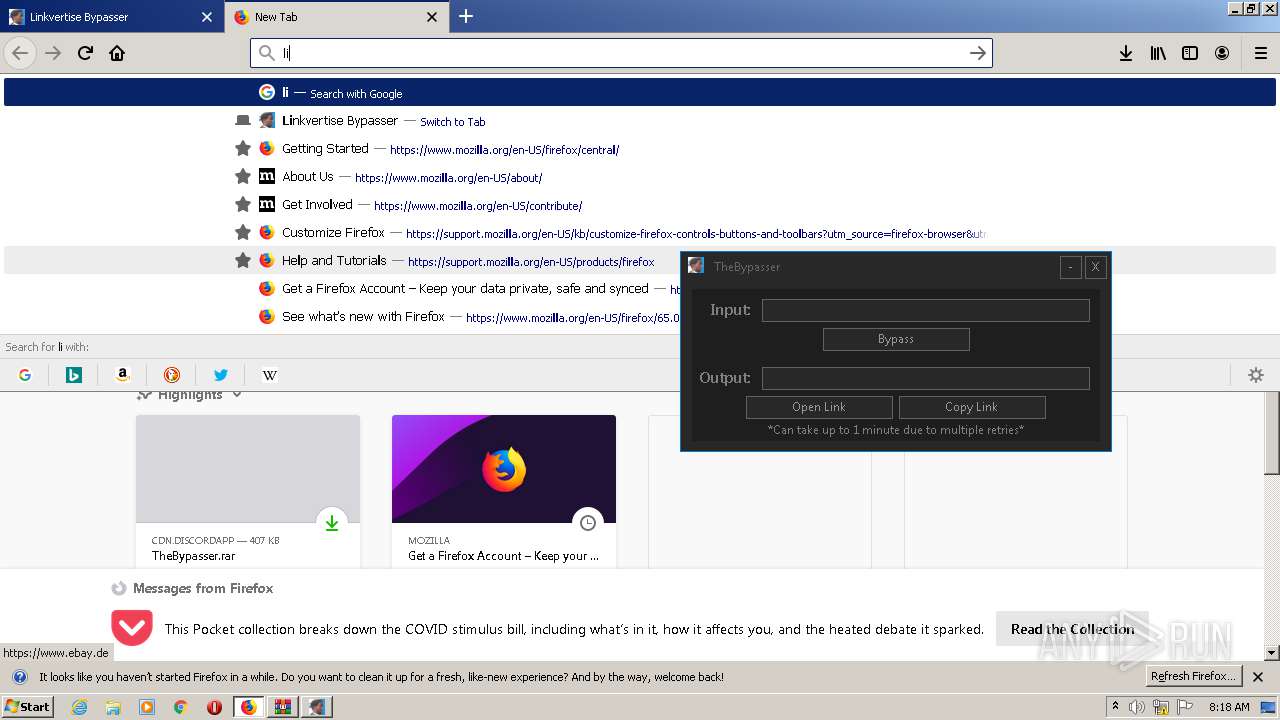Open Internet Explorer from the taskbar

pyautogui.click(x=80, y=707)
